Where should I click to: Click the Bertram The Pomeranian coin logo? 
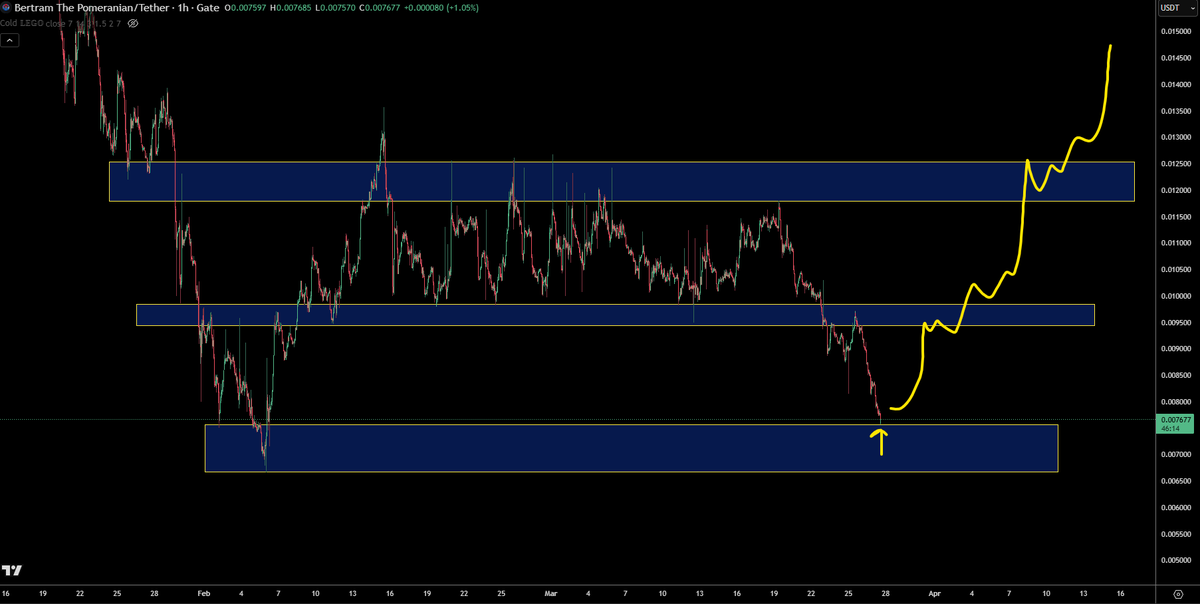tap(8, 8)
